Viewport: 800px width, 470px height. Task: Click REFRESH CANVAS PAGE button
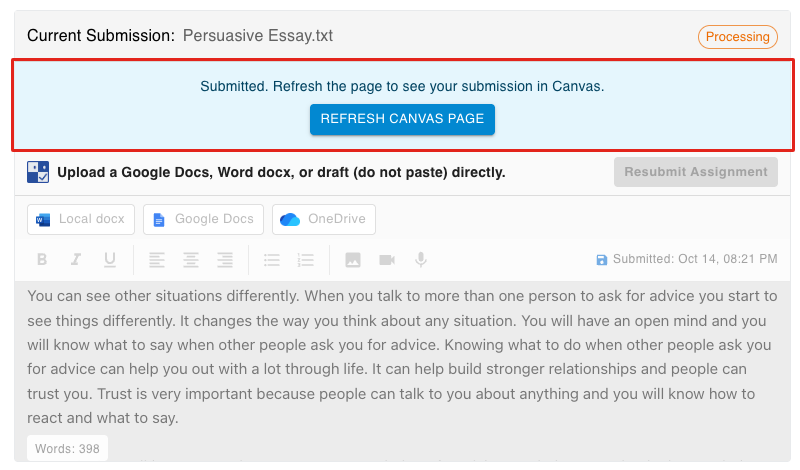tap(402, 119)
